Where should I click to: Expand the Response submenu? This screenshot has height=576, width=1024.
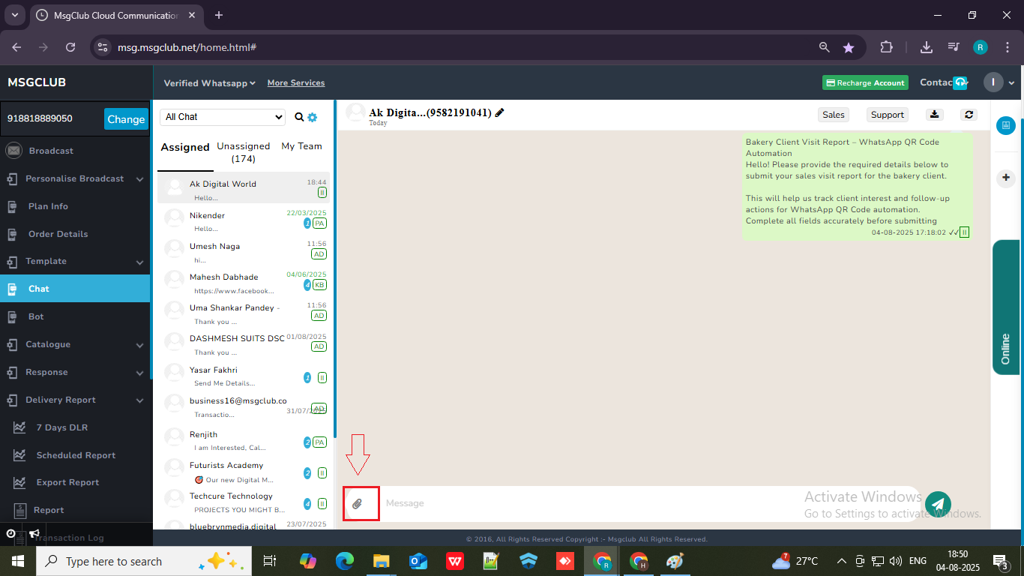click(x=140, y=373)
